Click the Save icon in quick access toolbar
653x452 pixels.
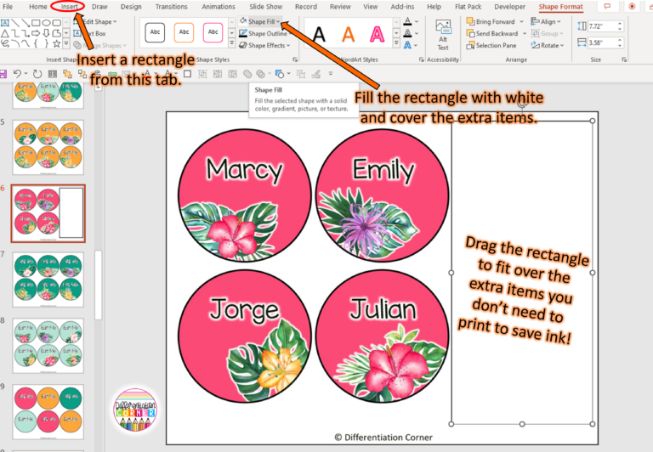6,73
